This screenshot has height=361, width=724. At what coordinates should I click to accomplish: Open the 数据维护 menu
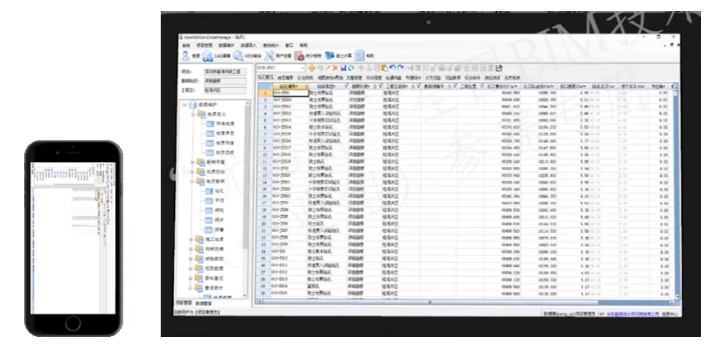(226, 45)
